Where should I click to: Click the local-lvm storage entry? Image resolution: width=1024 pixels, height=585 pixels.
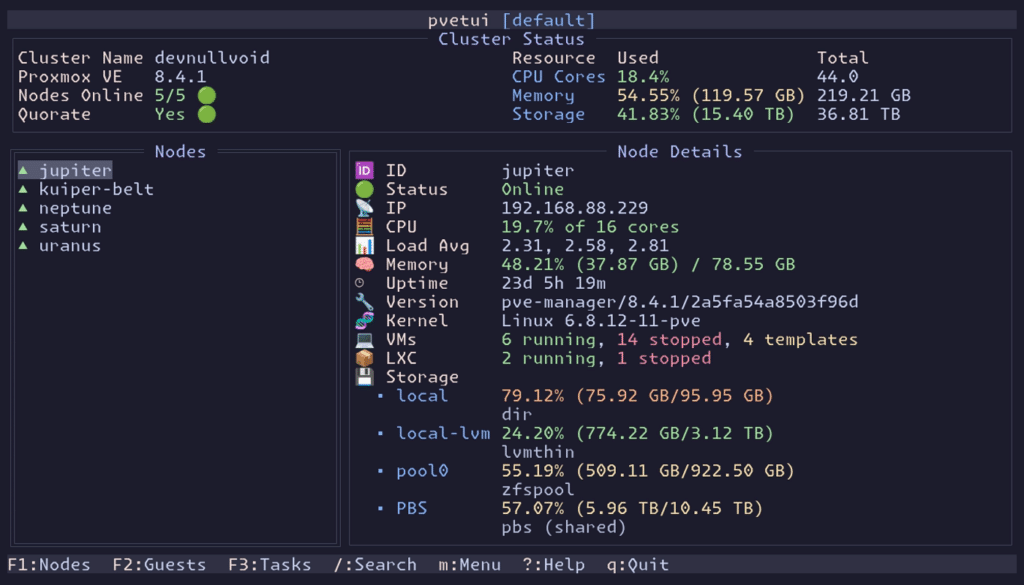[x=443, y=434]
